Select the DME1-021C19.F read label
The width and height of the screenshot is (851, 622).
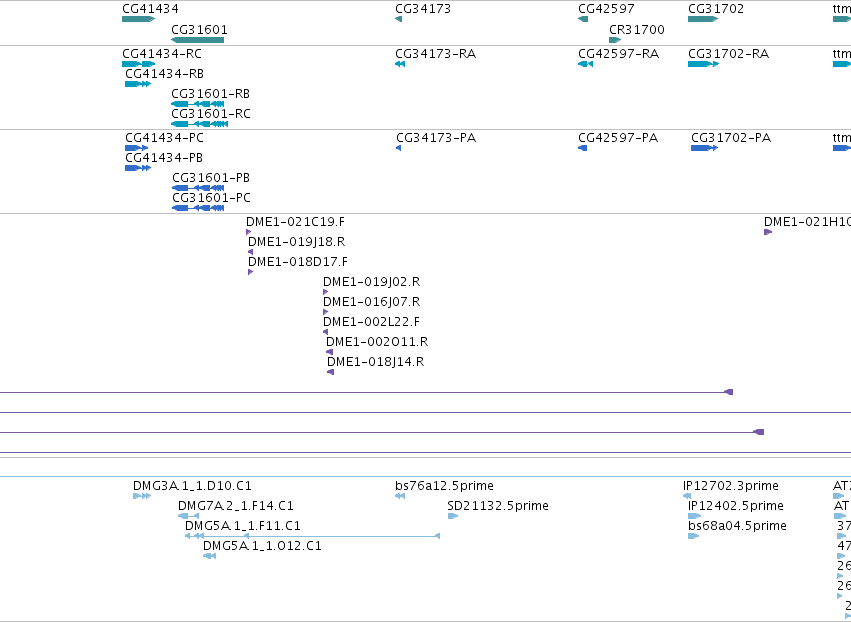tap(295, 222)
